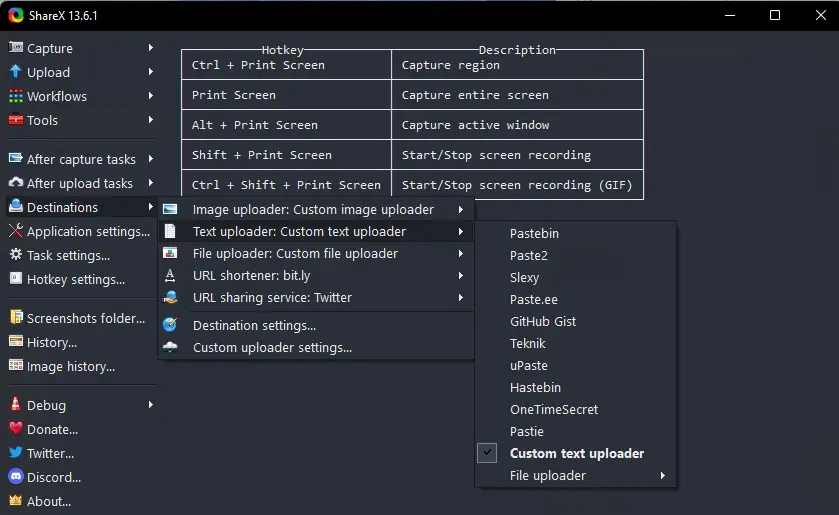Screen dimensions: 839x515
Task: Expand the Tools submenu arrow
Action: pos(151,120)
